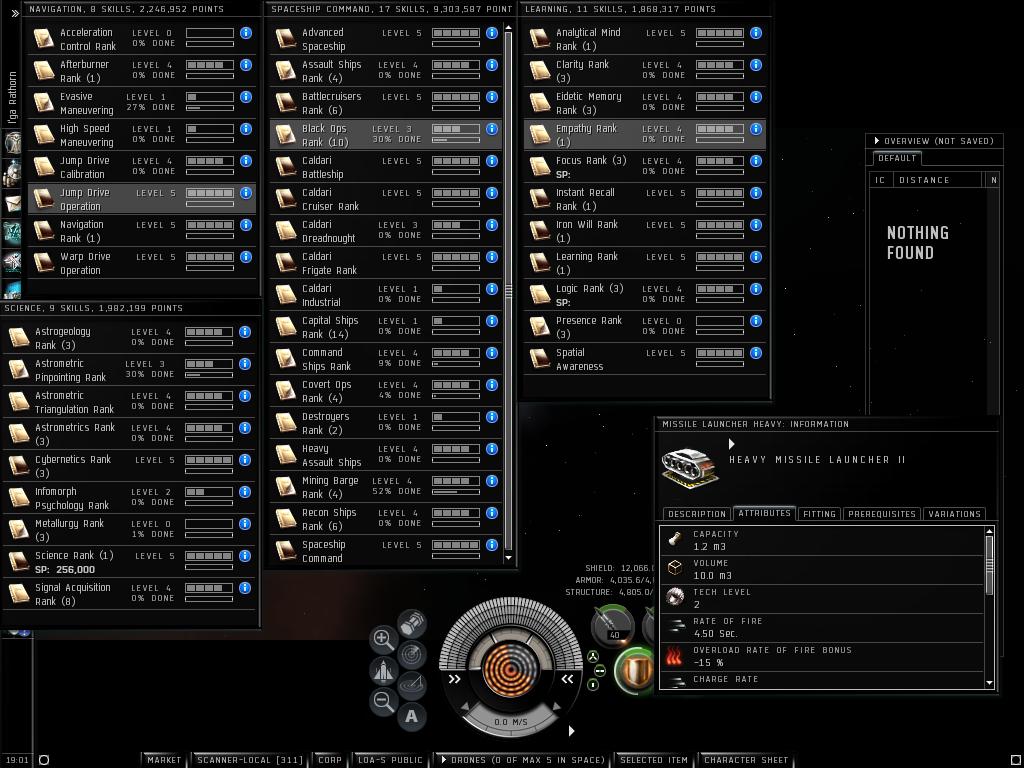Screen dimensions: 1024x768
Task: Switch to the Description tab
Action: (x=697, y=514)
